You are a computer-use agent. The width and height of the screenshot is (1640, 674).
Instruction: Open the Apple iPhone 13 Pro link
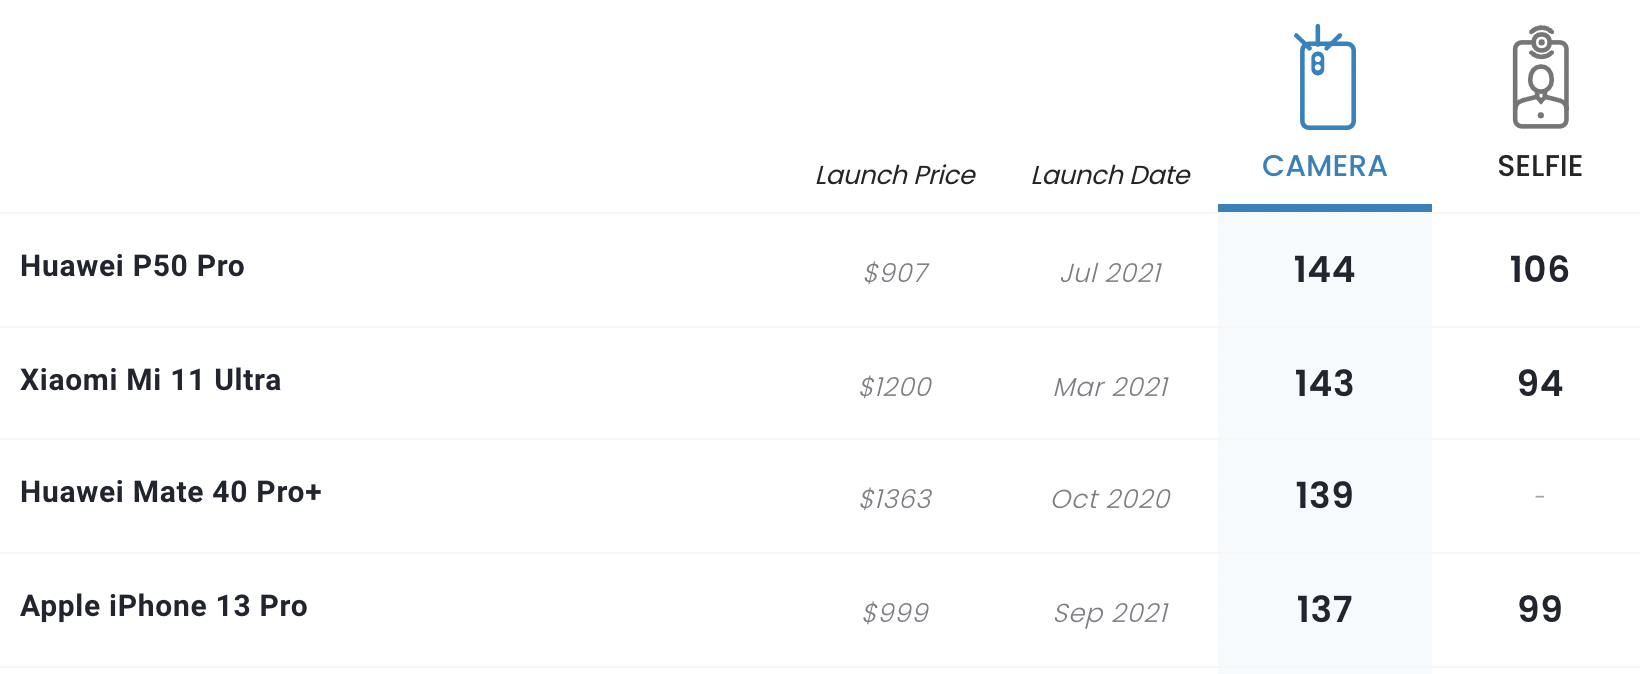tap(164, 606)
